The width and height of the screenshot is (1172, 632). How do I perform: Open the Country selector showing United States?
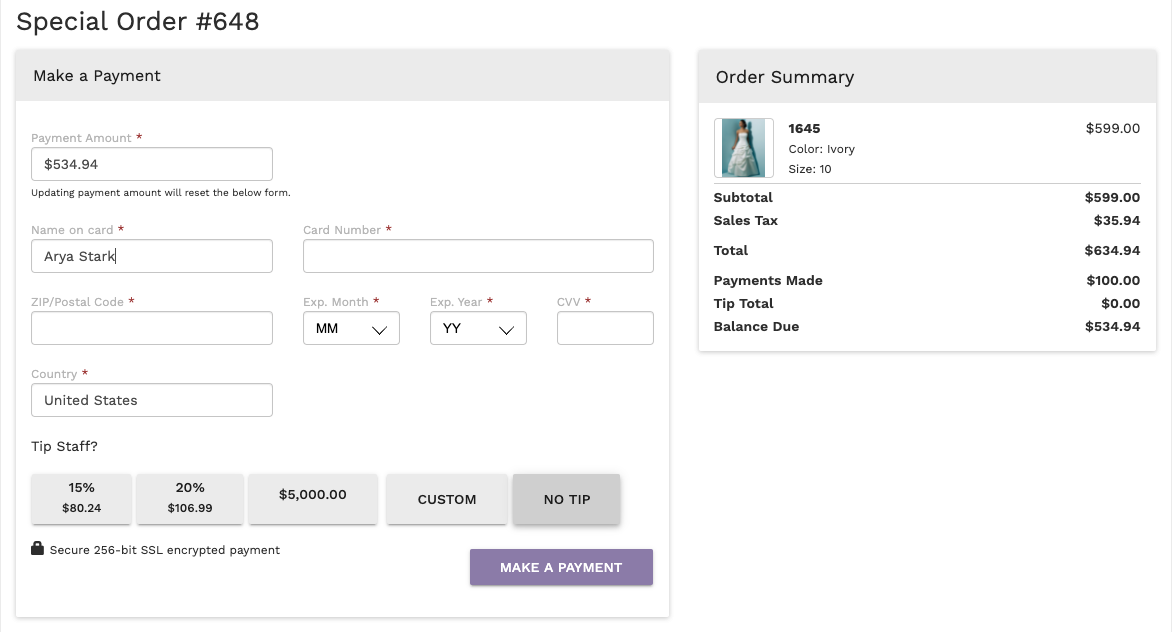click(152, 400)
